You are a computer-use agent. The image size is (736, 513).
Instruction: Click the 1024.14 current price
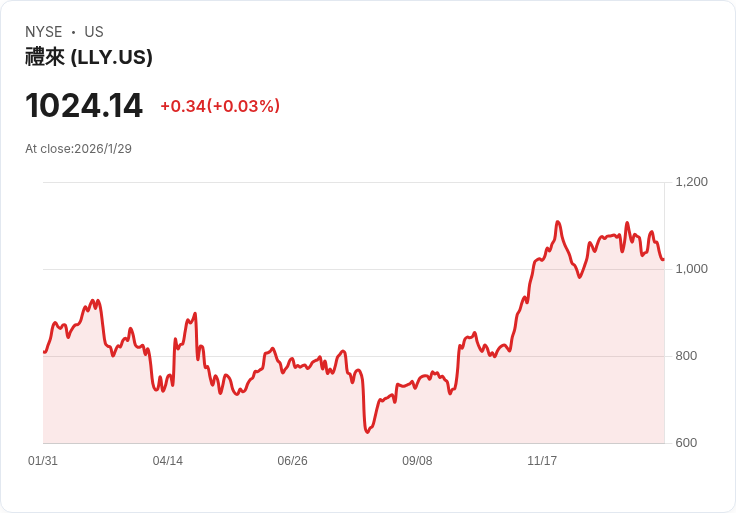click(84, 106)
